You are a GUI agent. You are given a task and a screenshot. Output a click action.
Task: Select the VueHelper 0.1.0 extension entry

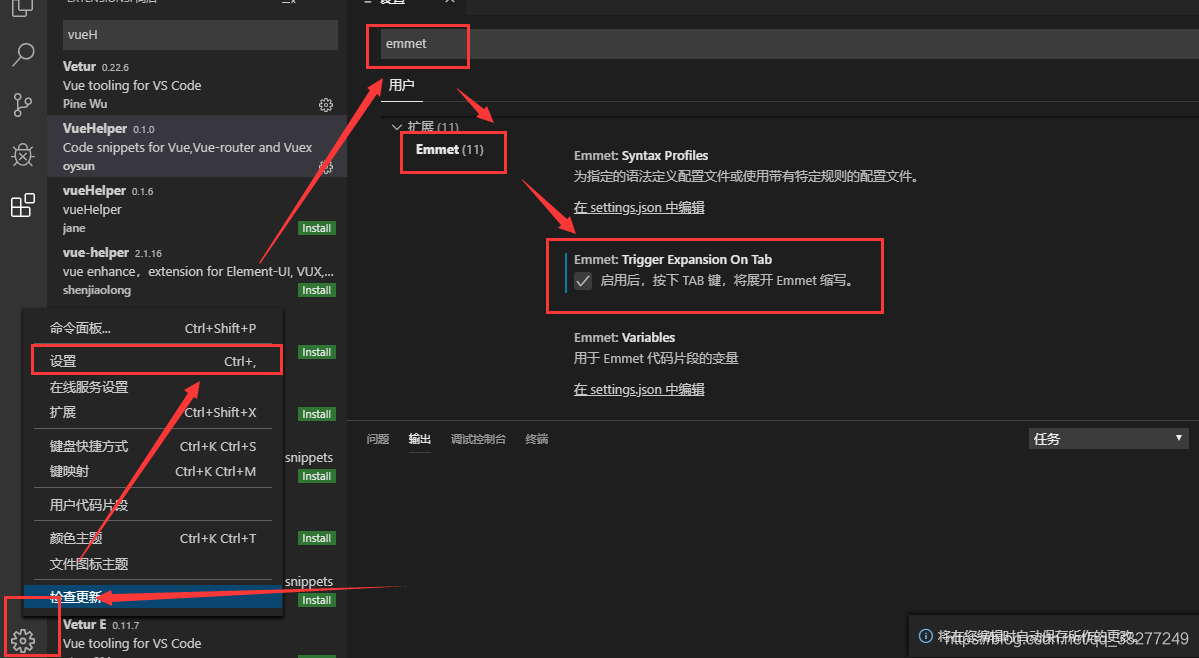tap(197, 147)
